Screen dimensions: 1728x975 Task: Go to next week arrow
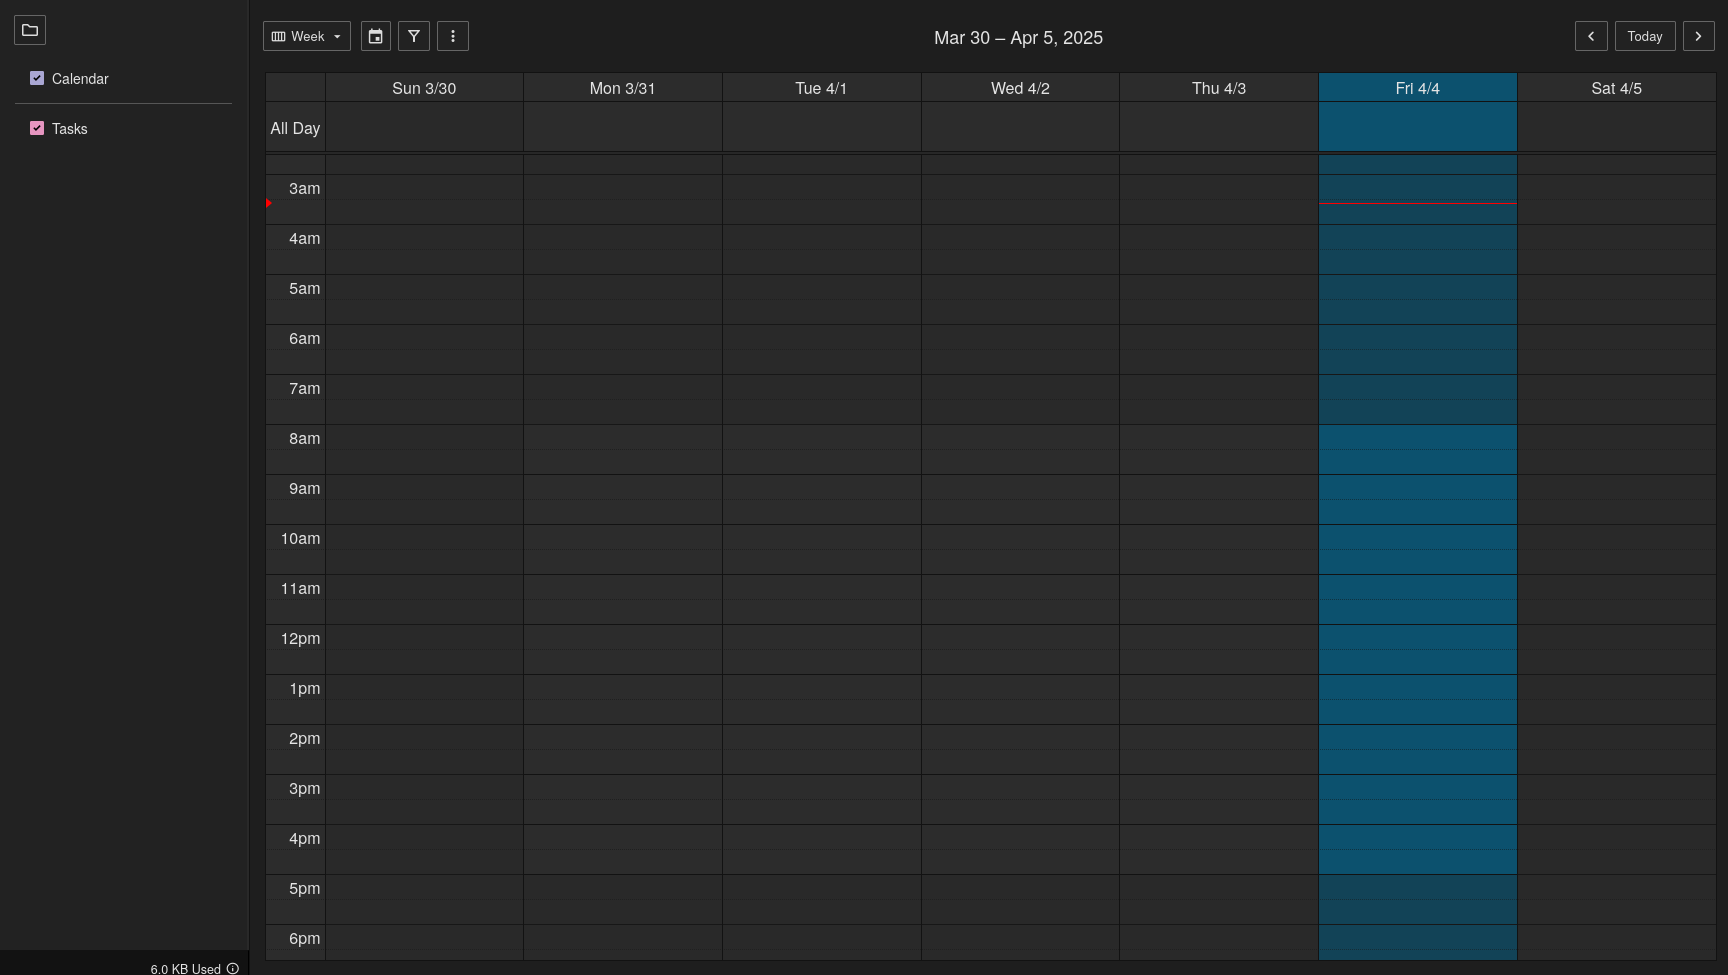coord(1698,36)
